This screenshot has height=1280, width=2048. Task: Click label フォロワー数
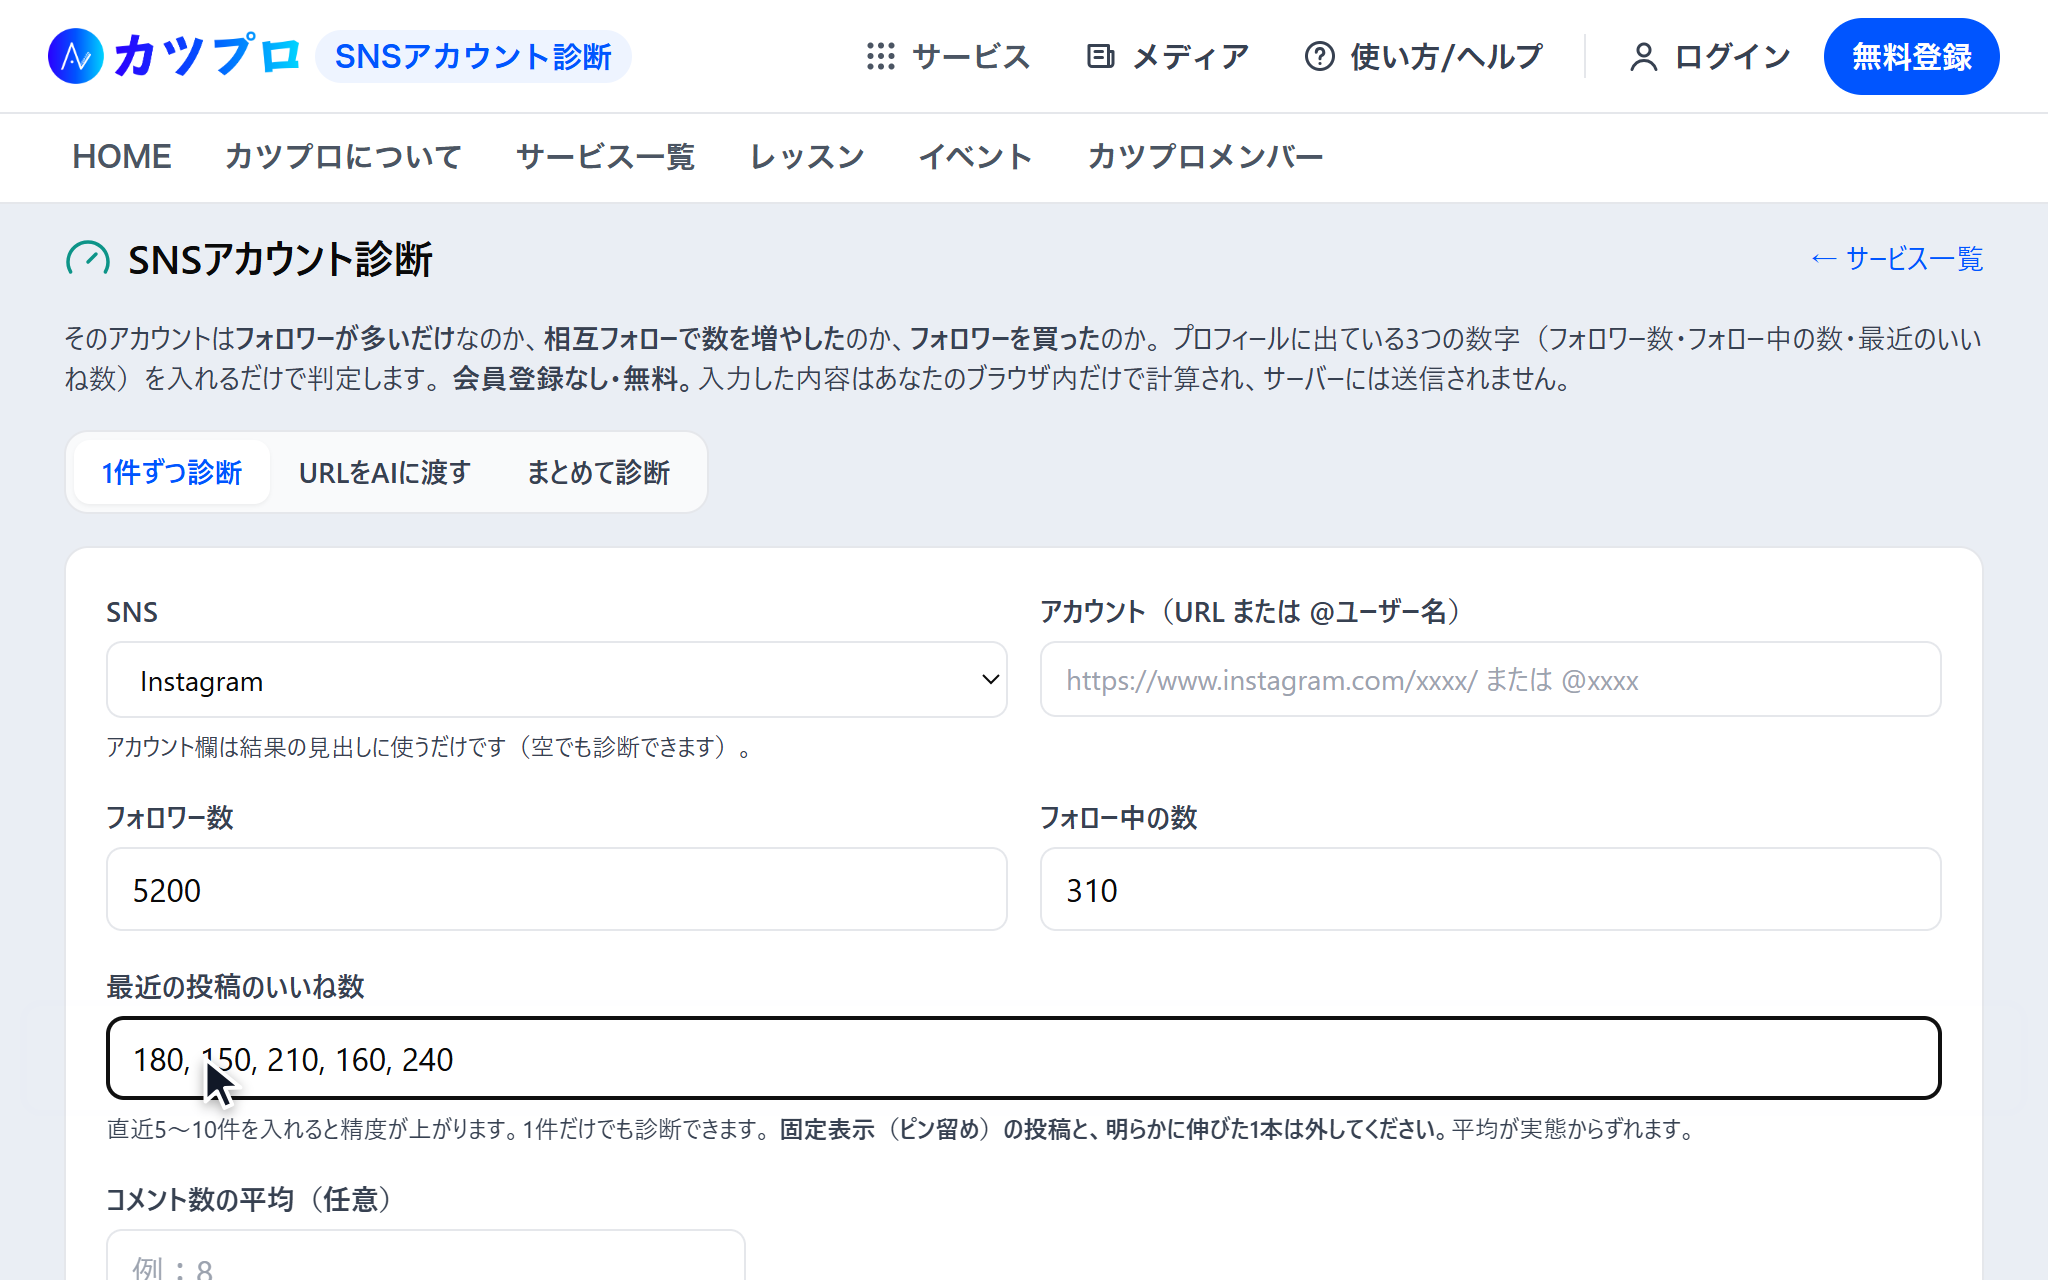(x=170, y=817)
